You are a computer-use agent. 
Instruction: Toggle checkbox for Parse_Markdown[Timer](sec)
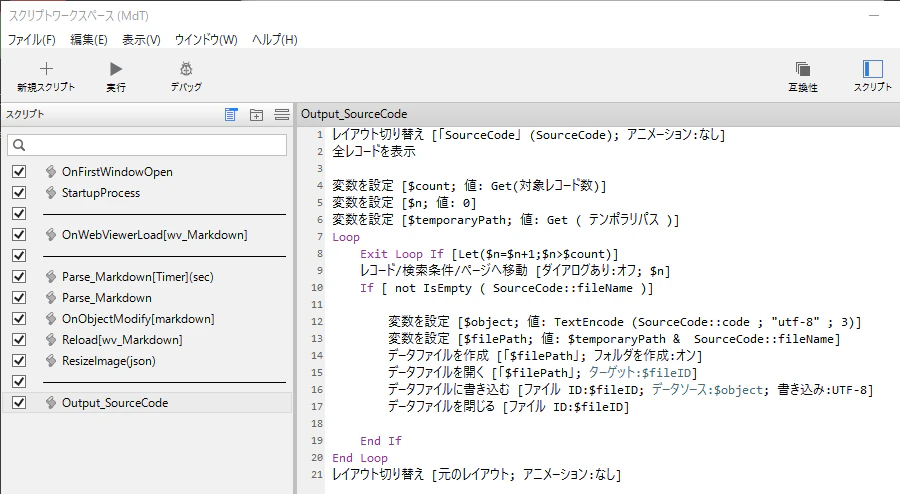(x=19, y=277)
